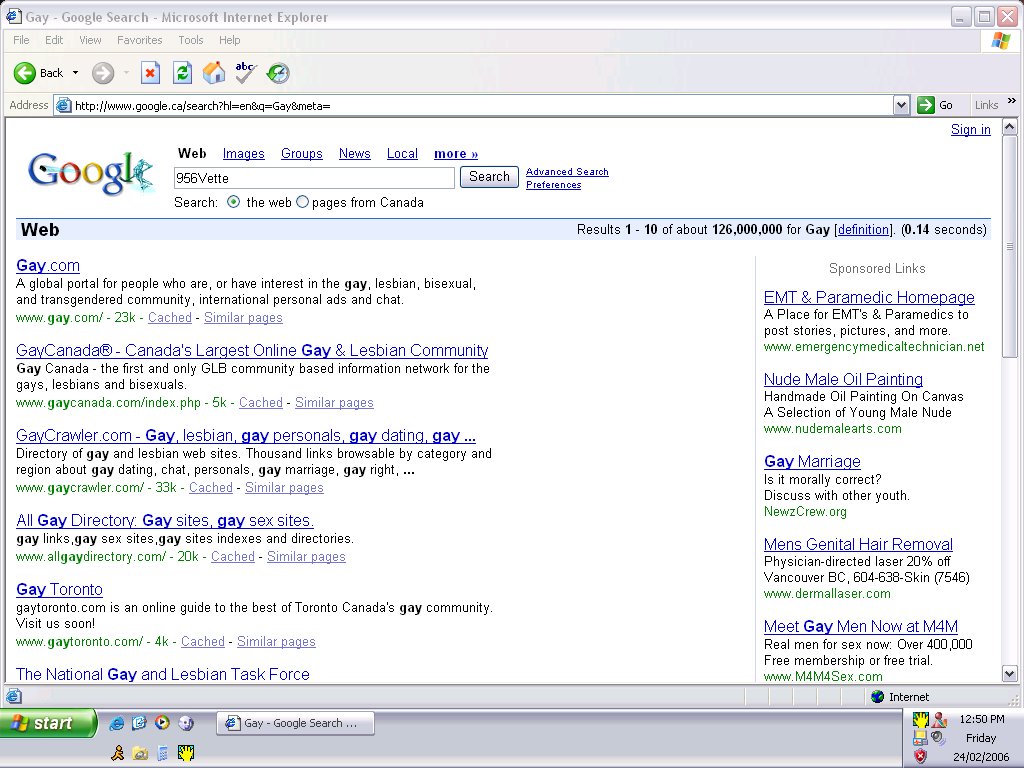Click the Google search text field
1024x768 pixels.
(314, 178)
